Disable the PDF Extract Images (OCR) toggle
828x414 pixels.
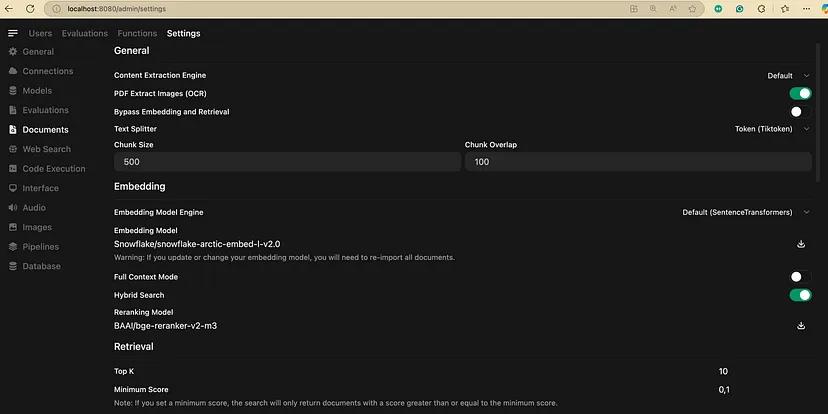tap(801, 93)
